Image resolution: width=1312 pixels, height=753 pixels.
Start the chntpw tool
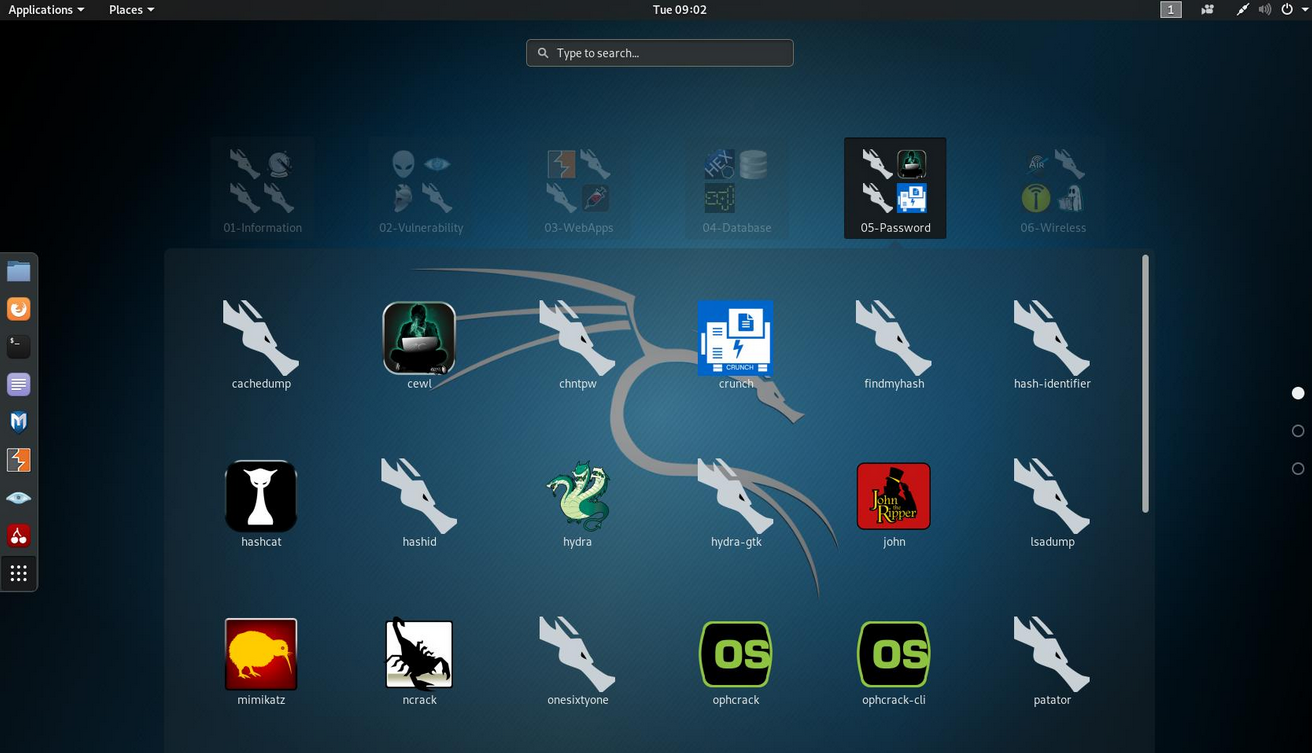tap(577, 346)
